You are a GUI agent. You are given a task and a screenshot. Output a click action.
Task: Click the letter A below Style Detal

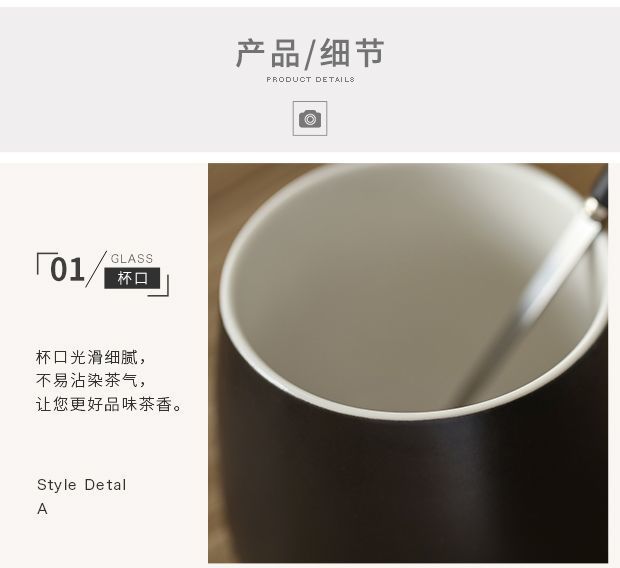42,509
